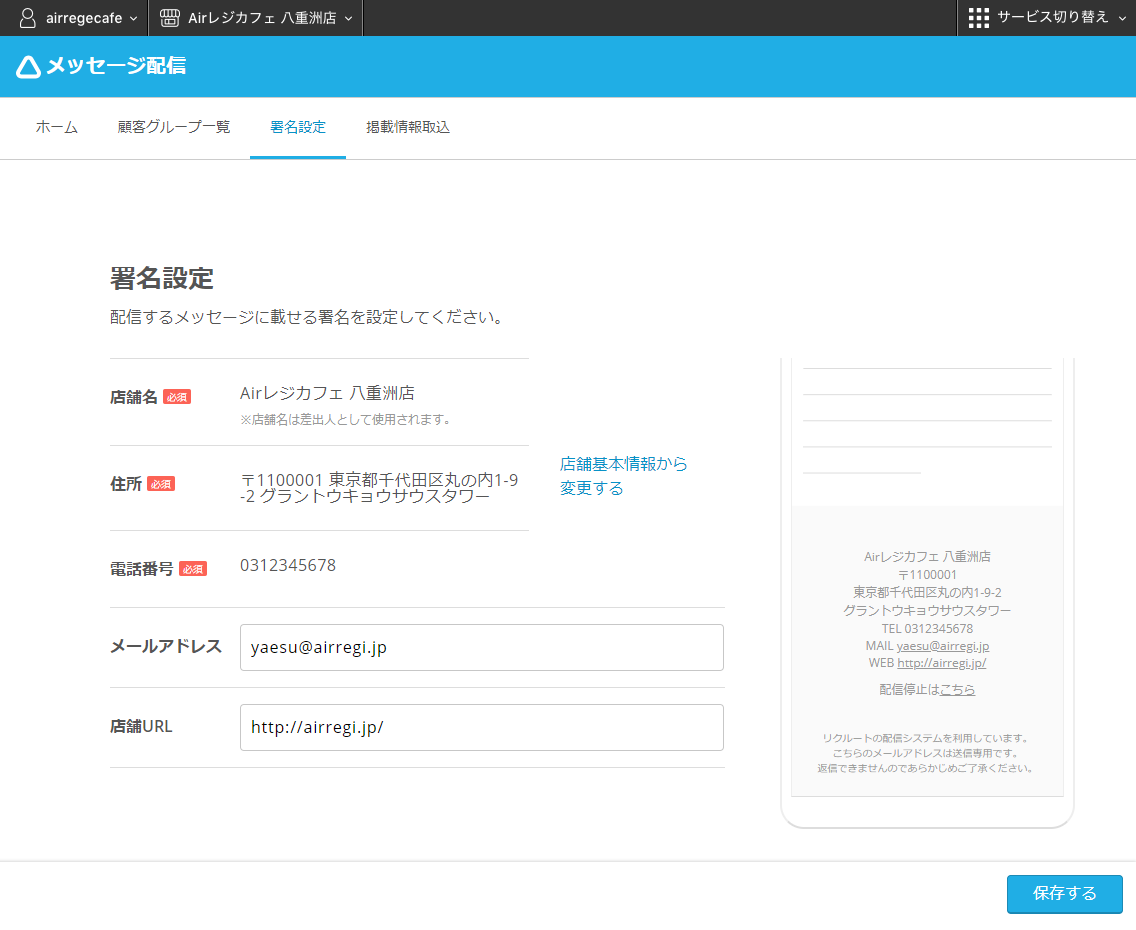Click the 保存する button
The height and width of the screenshot is (930, 1136).
coord(1064,894)
